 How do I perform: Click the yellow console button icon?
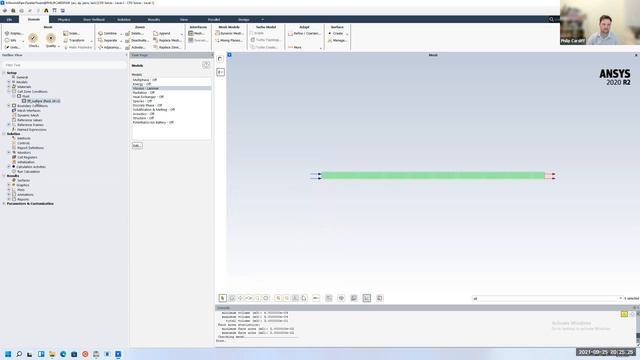624,314
